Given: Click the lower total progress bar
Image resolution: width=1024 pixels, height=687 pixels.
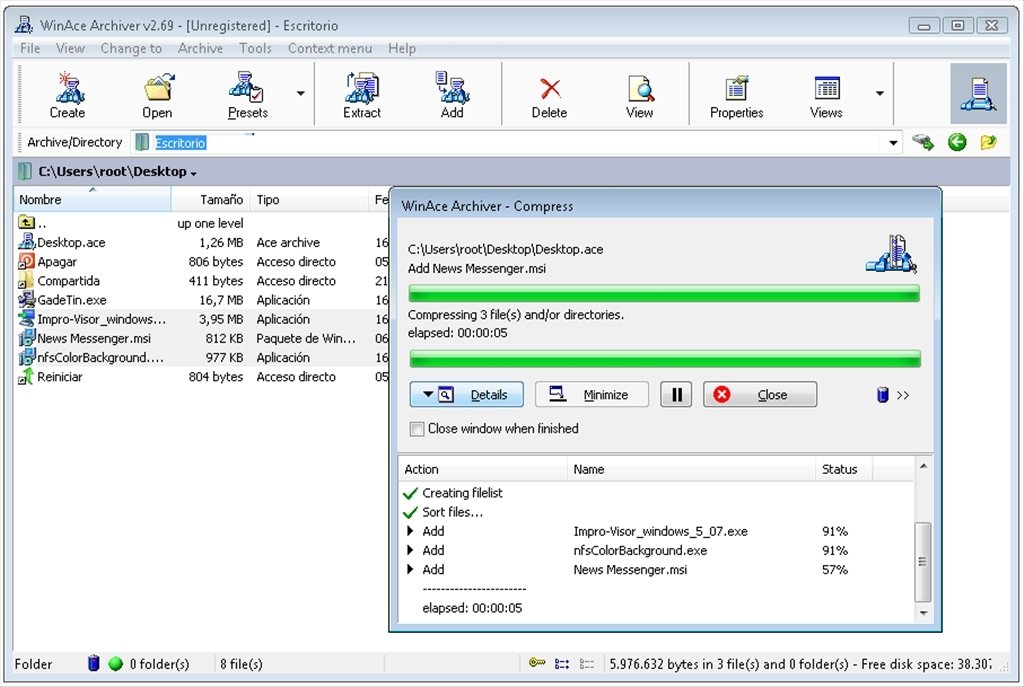Looking at the screenshot, I should [665, 359].
